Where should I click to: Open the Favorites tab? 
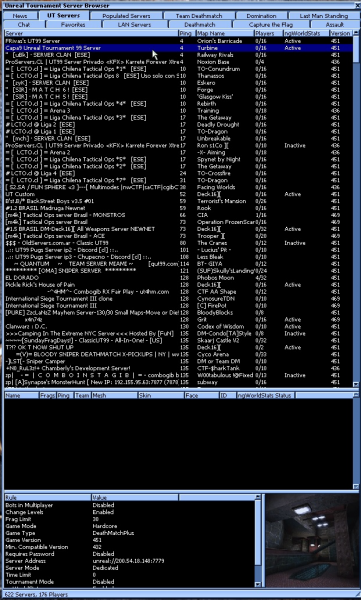(73, 24)
